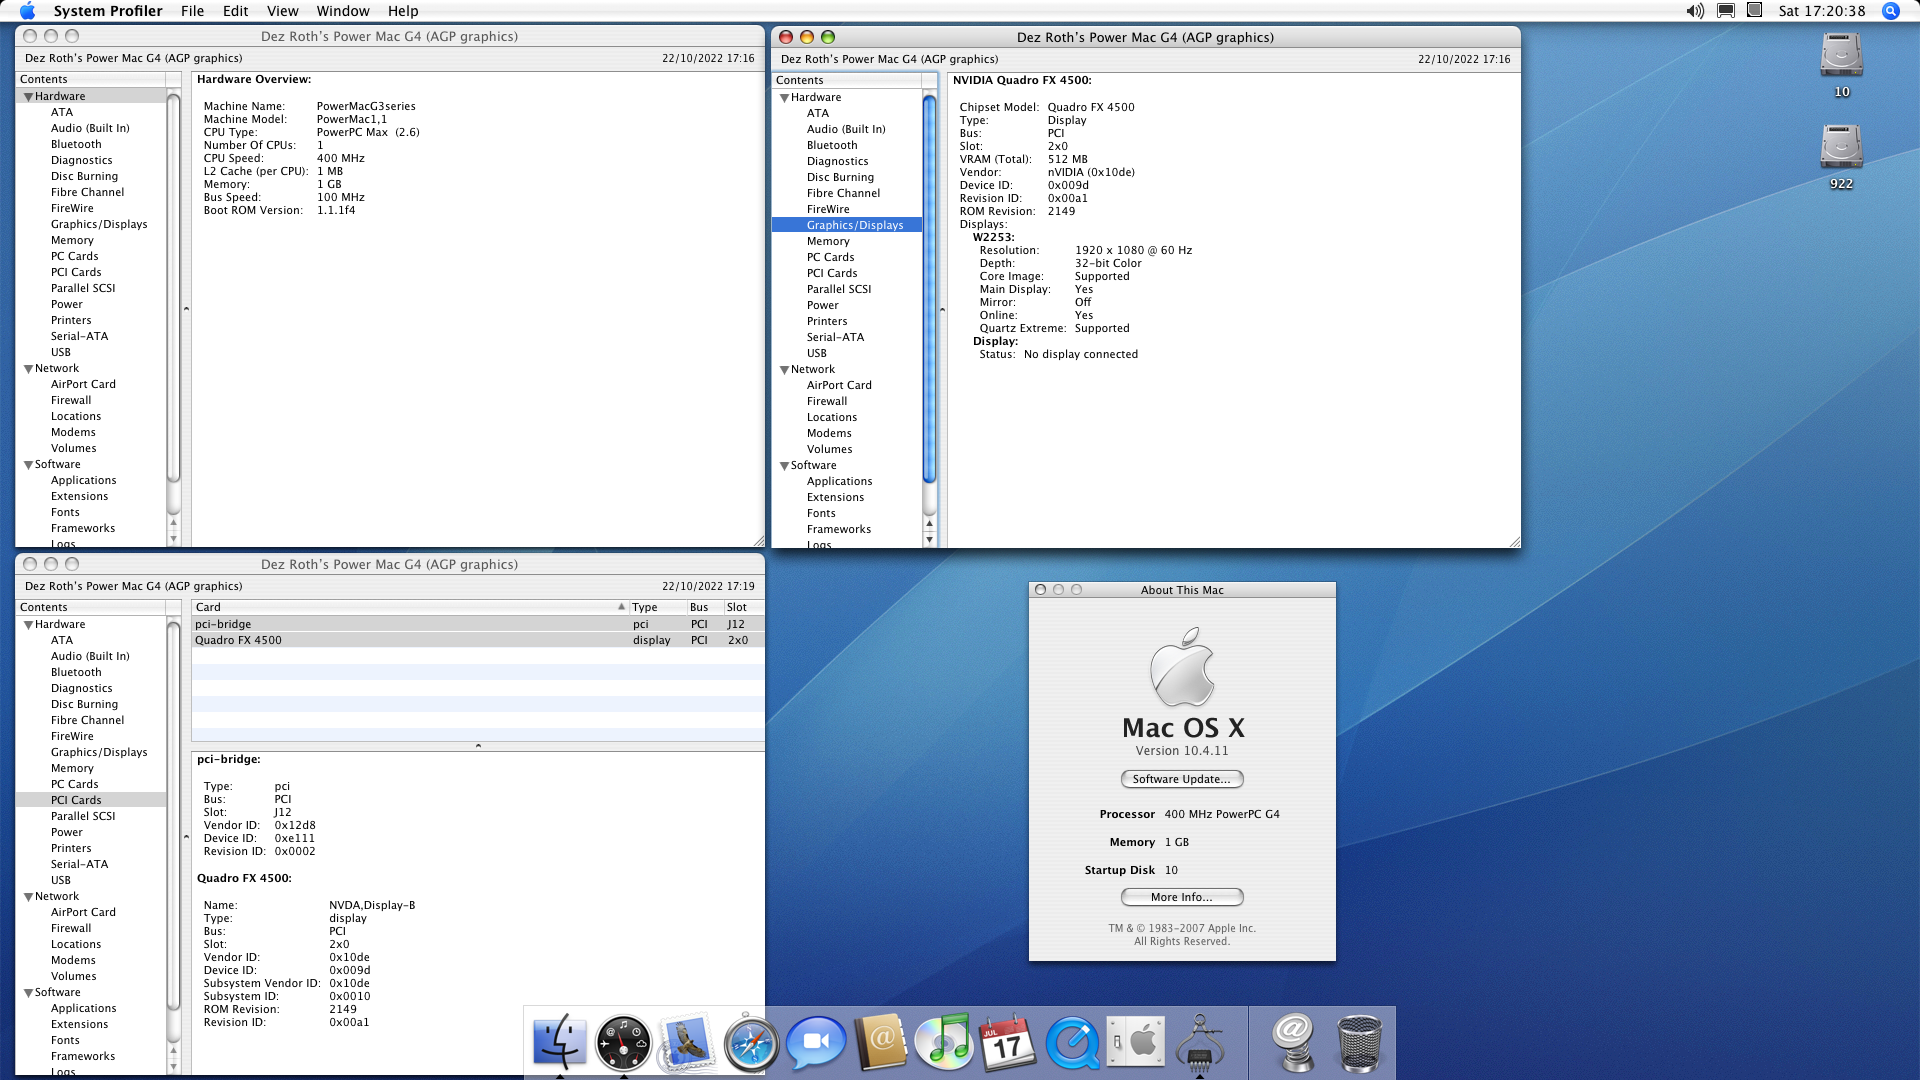Open the Trash in the dock
This screenshot has width=1920, height=1080.
(x=1359, y=1043)
